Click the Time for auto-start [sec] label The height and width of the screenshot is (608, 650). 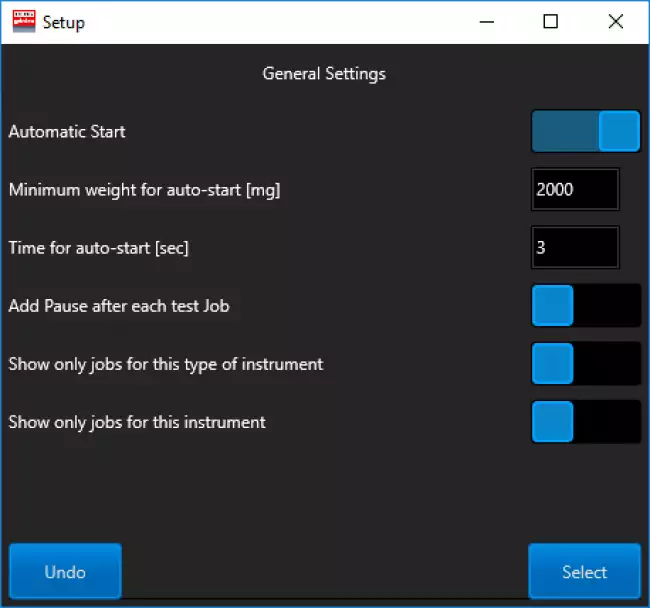click(98, 248)
